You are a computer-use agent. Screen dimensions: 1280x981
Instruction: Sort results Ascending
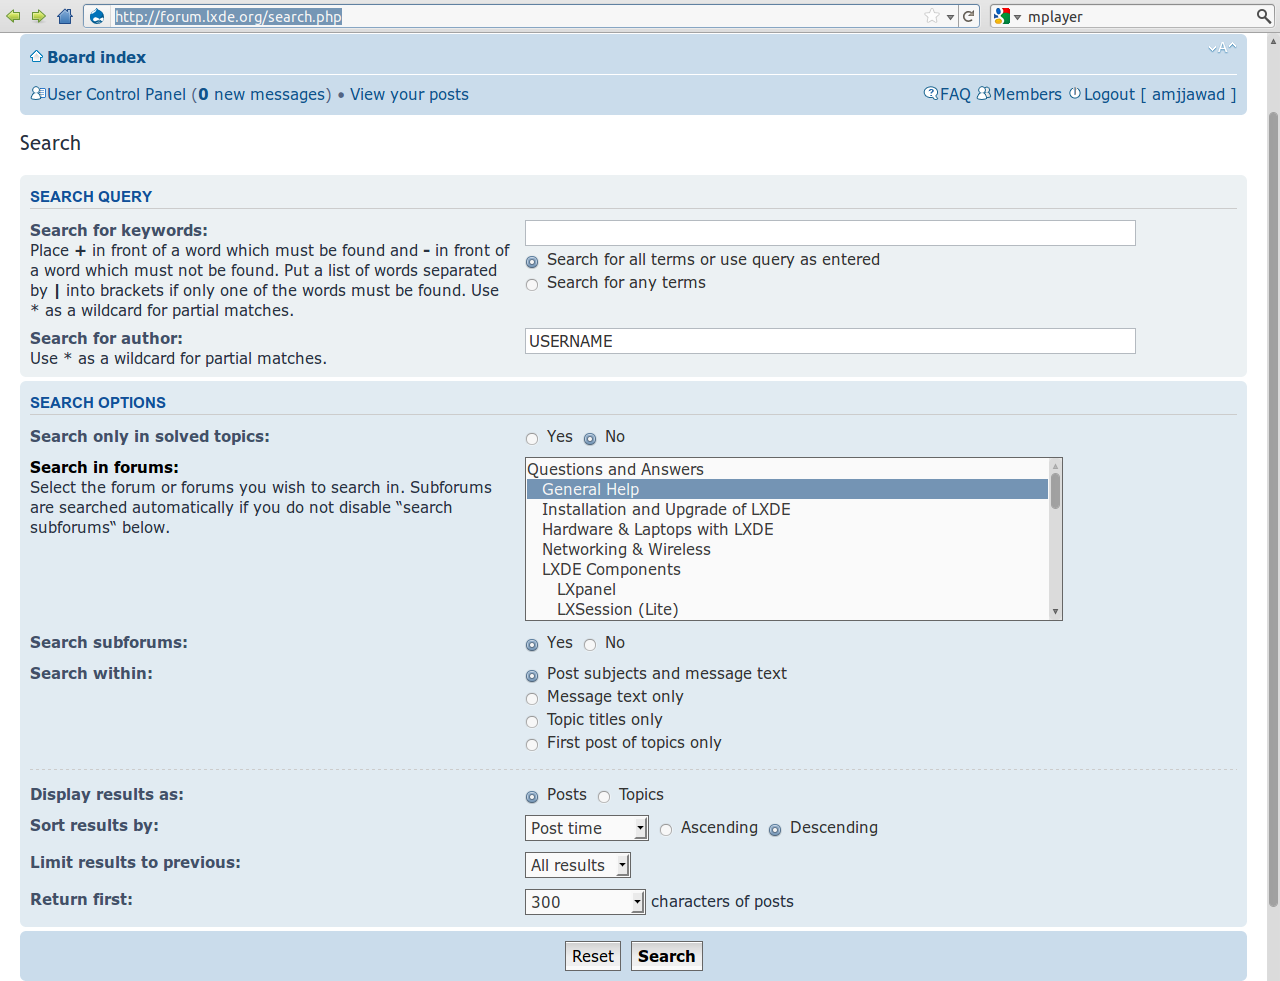tap(666, 830)
